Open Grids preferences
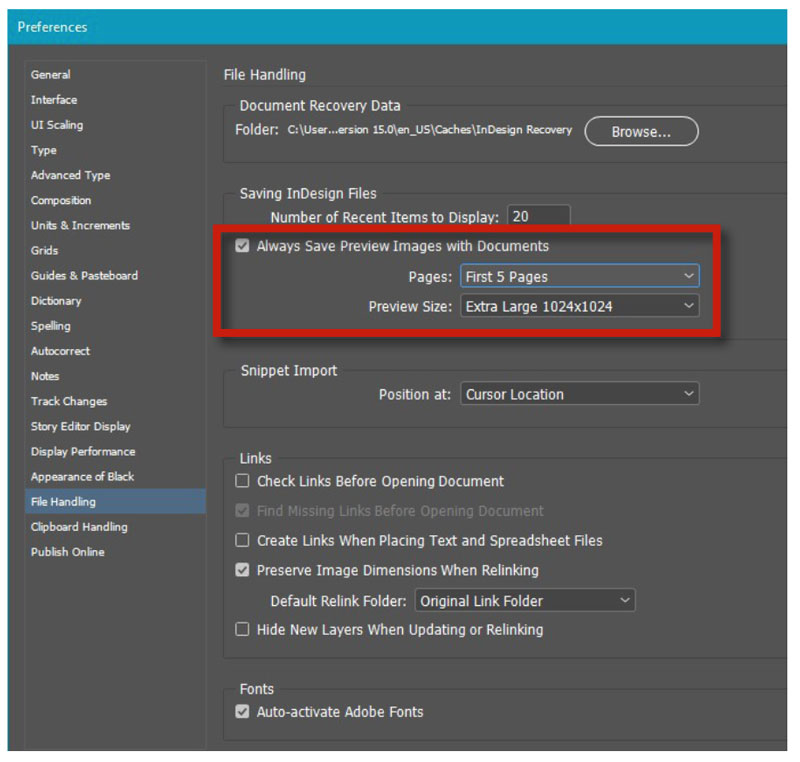Image resolution: width=800 pixels, height=762 pixels. (x=44, y=250)
